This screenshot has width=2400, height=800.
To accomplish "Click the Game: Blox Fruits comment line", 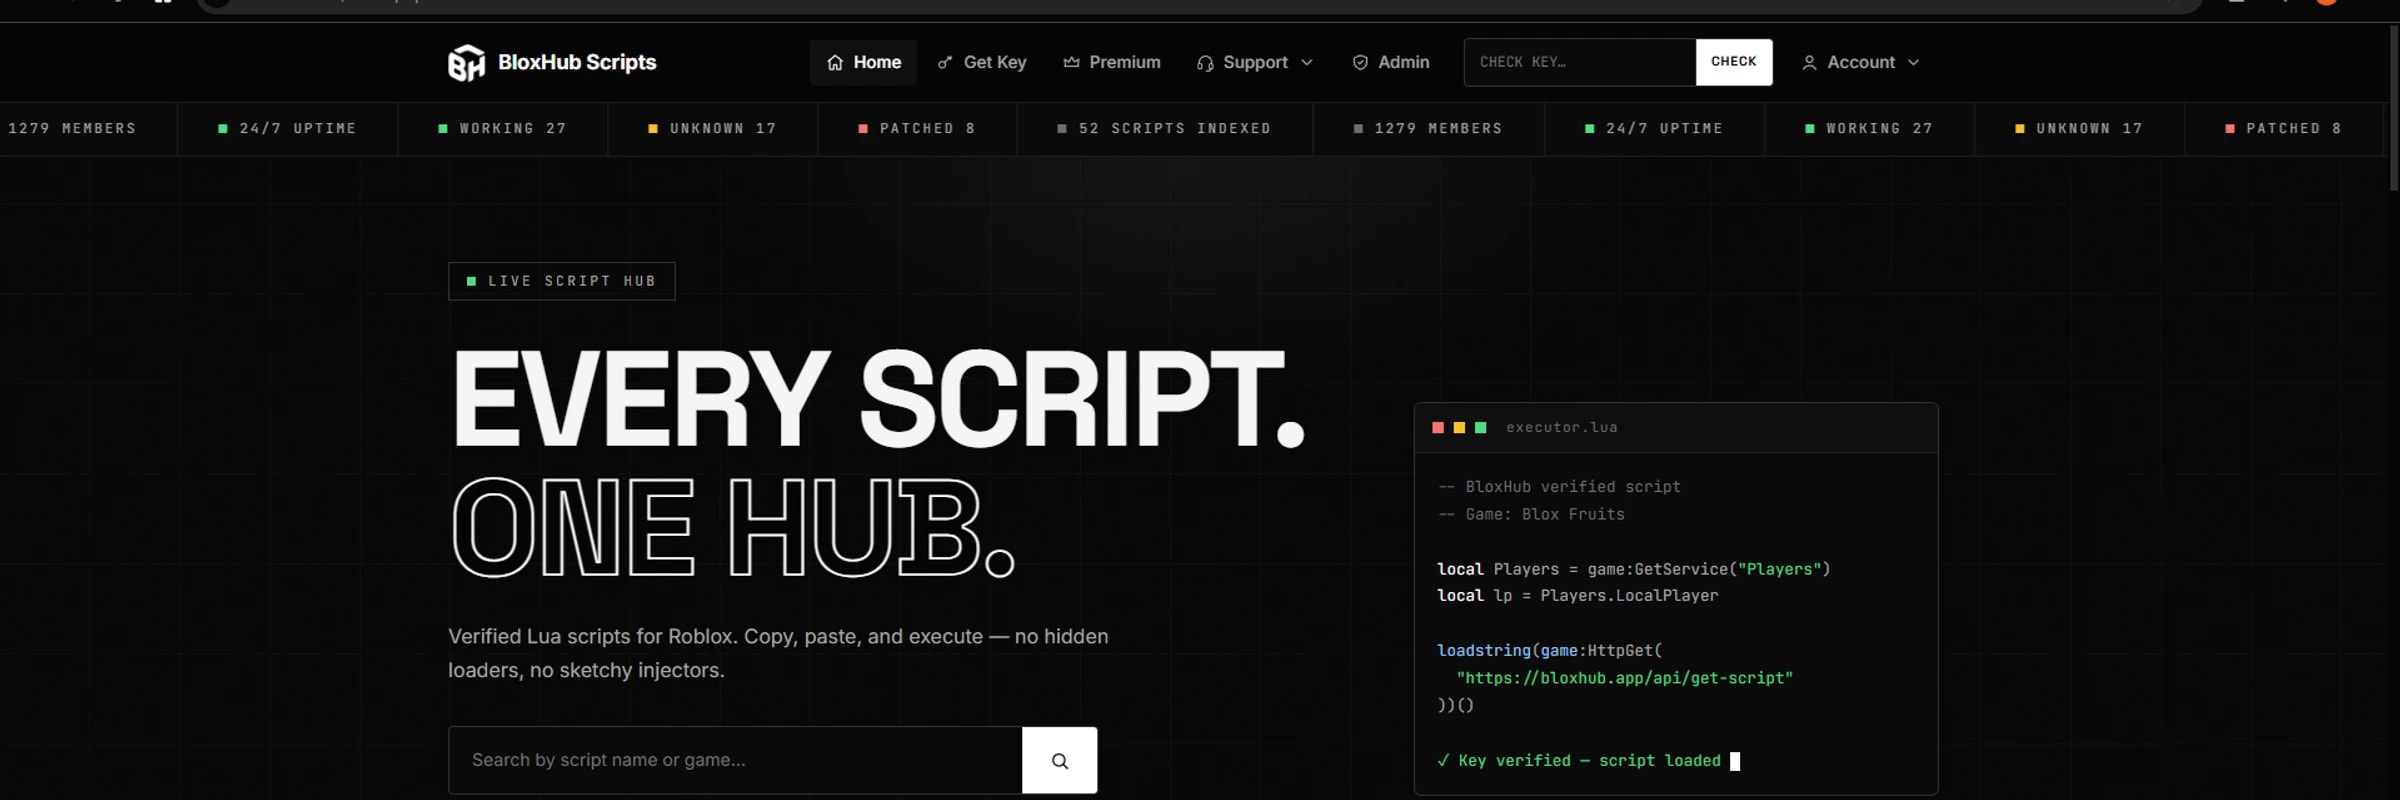I will 1531,514.
